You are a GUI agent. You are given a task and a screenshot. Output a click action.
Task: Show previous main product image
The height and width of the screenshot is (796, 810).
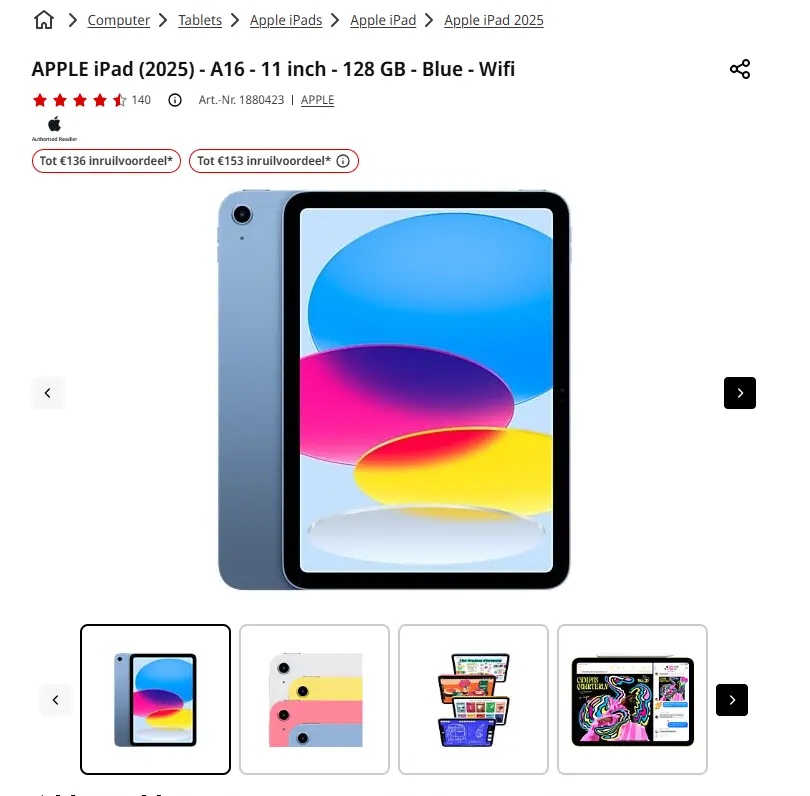(48, 393)
